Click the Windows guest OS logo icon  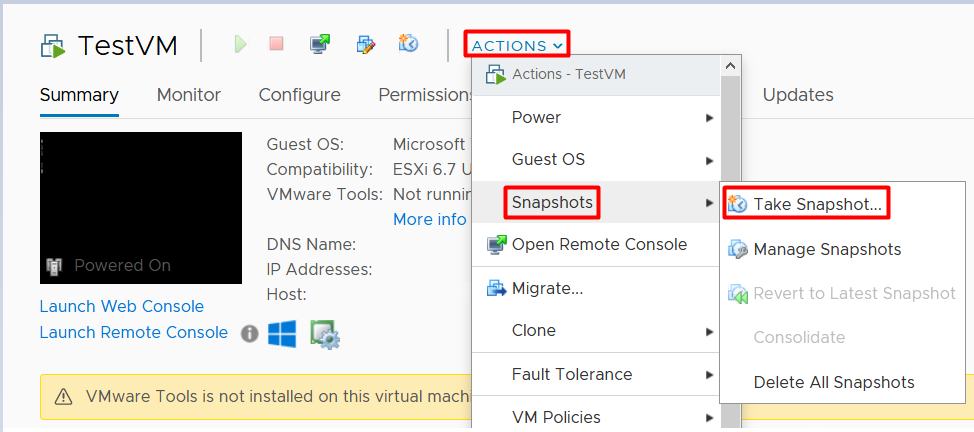(282, 334)
